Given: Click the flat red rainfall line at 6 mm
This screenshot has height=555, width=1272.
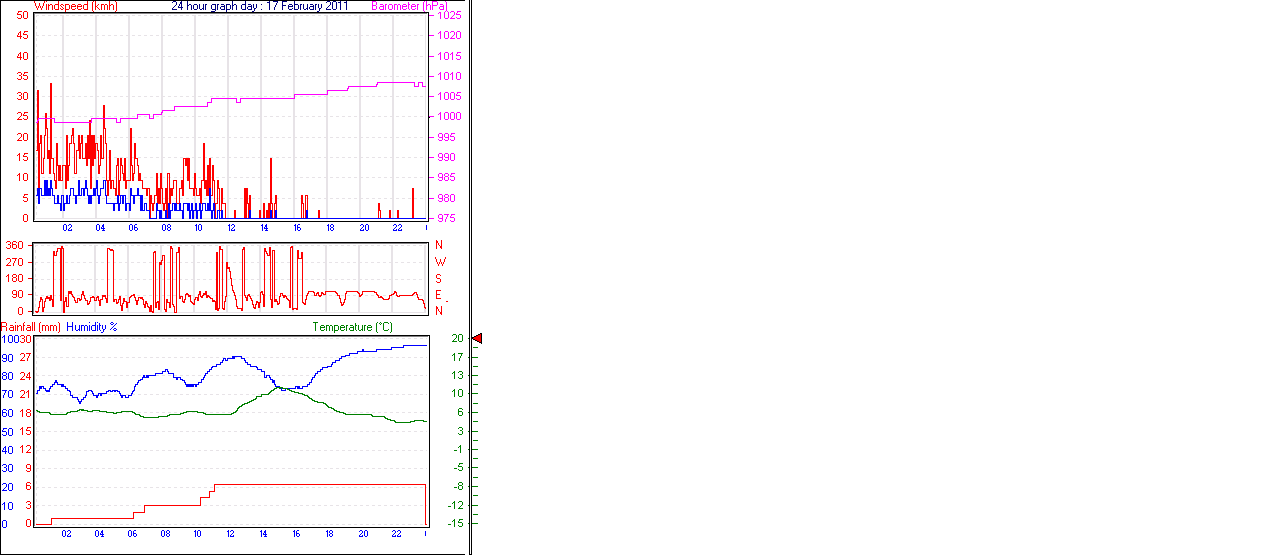Looking at the screenshot, I should point(320,484).
